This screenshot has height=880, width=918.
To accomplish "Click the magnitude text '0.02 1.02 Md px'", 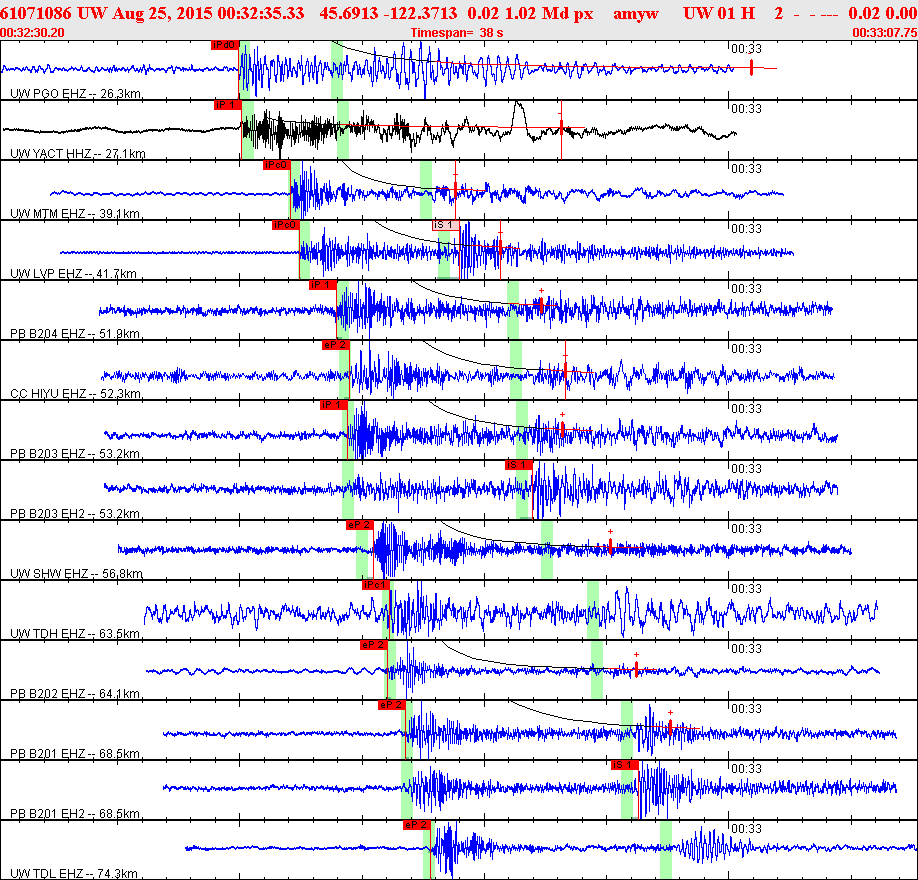I will coord(530,13).
